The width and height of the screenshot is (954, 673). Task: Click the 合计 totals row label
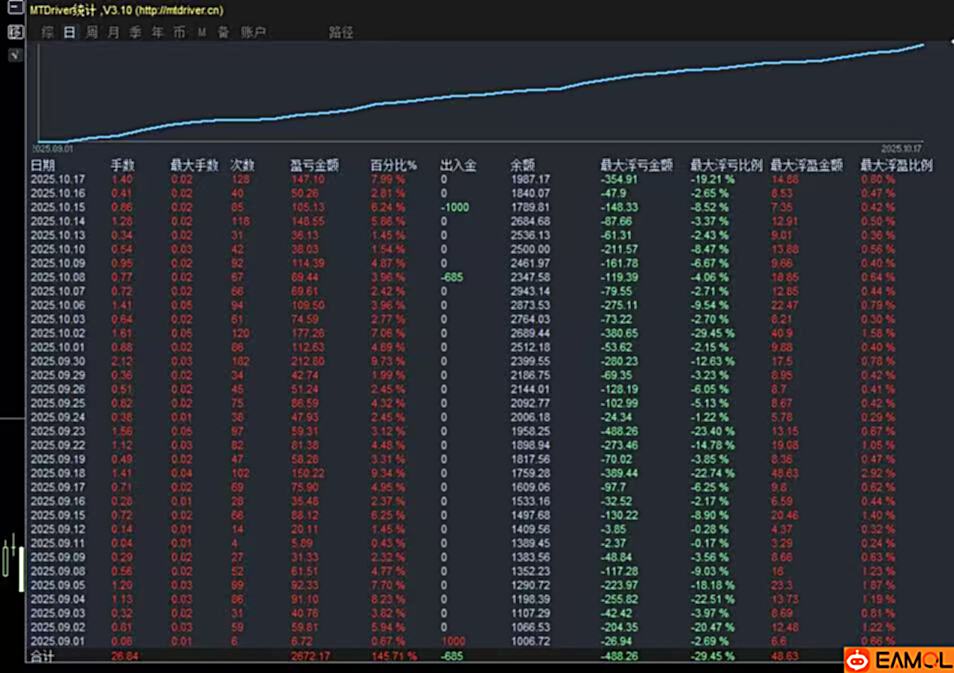tap(43, 656)
